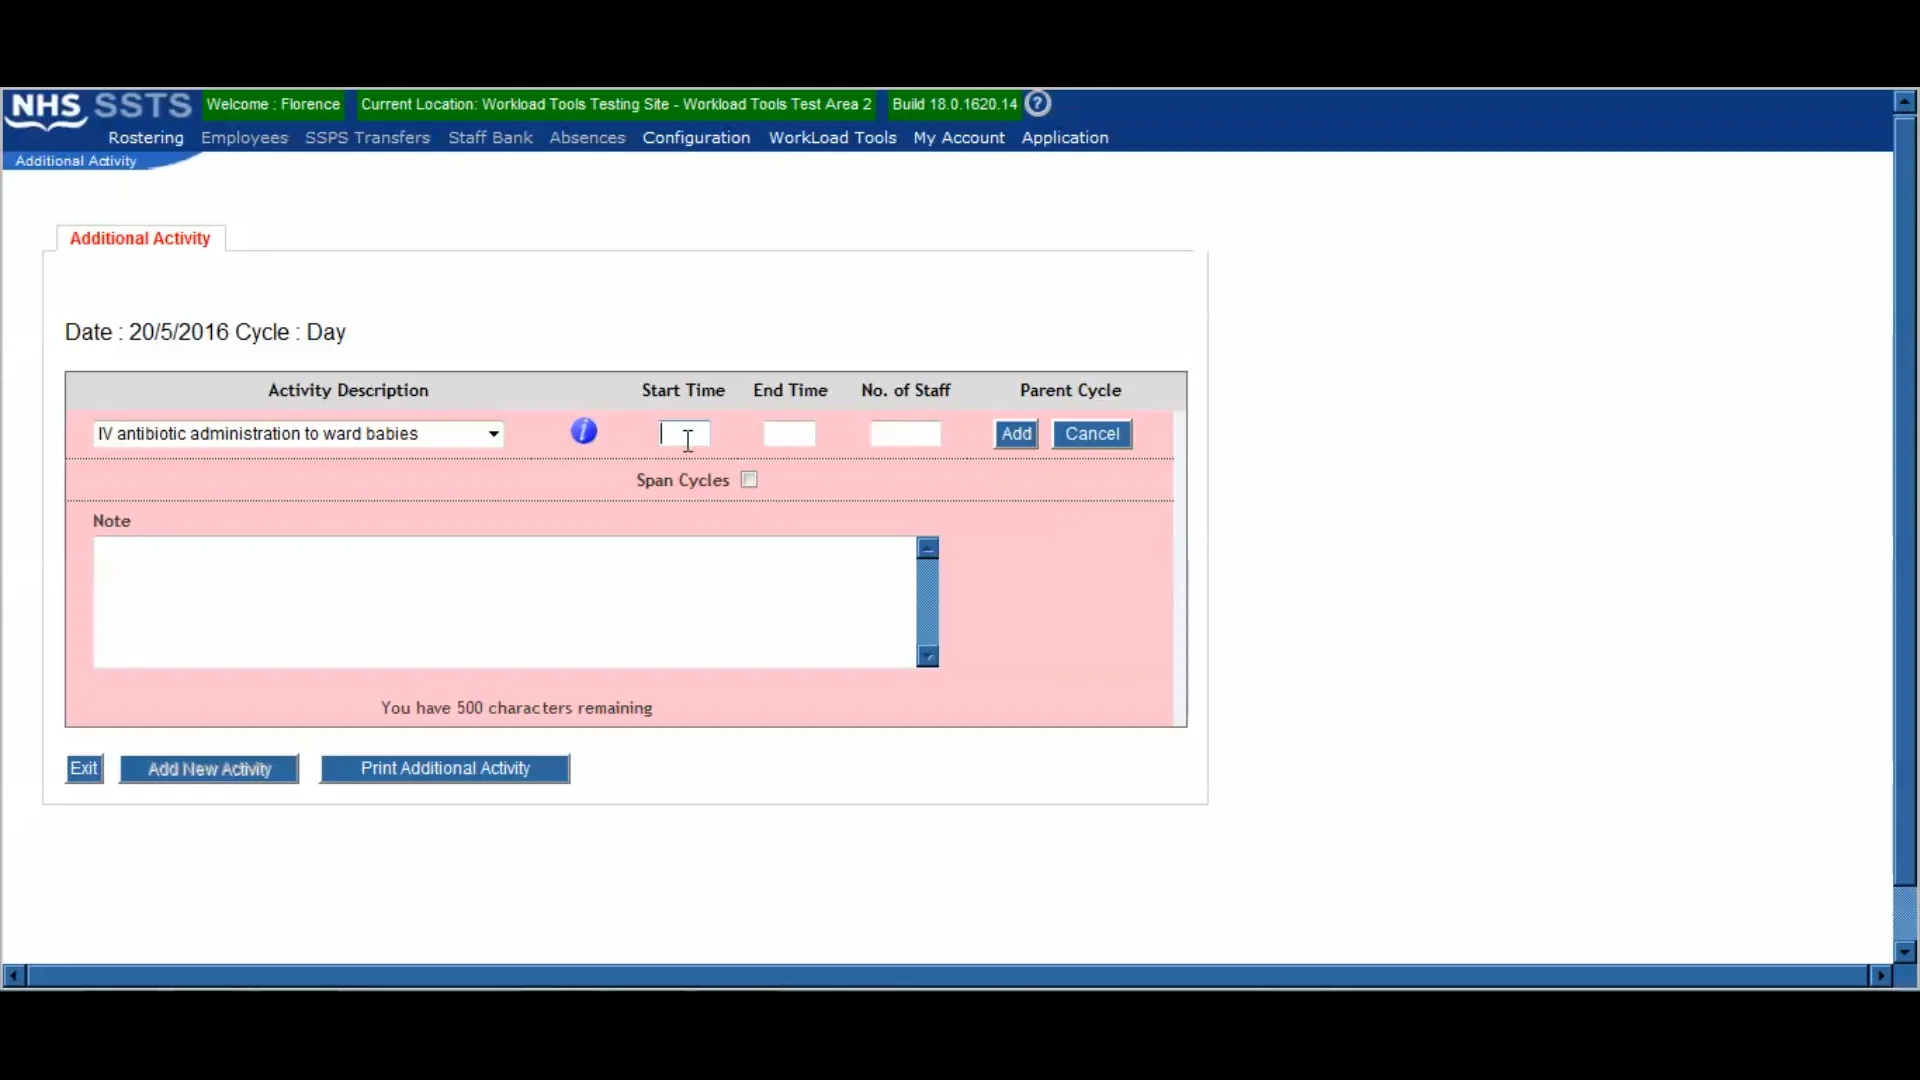This screenshot has height=1080, width=1920.
Task: Click the blue info icon beside the activity dropdown
Action: pos(585,430)
